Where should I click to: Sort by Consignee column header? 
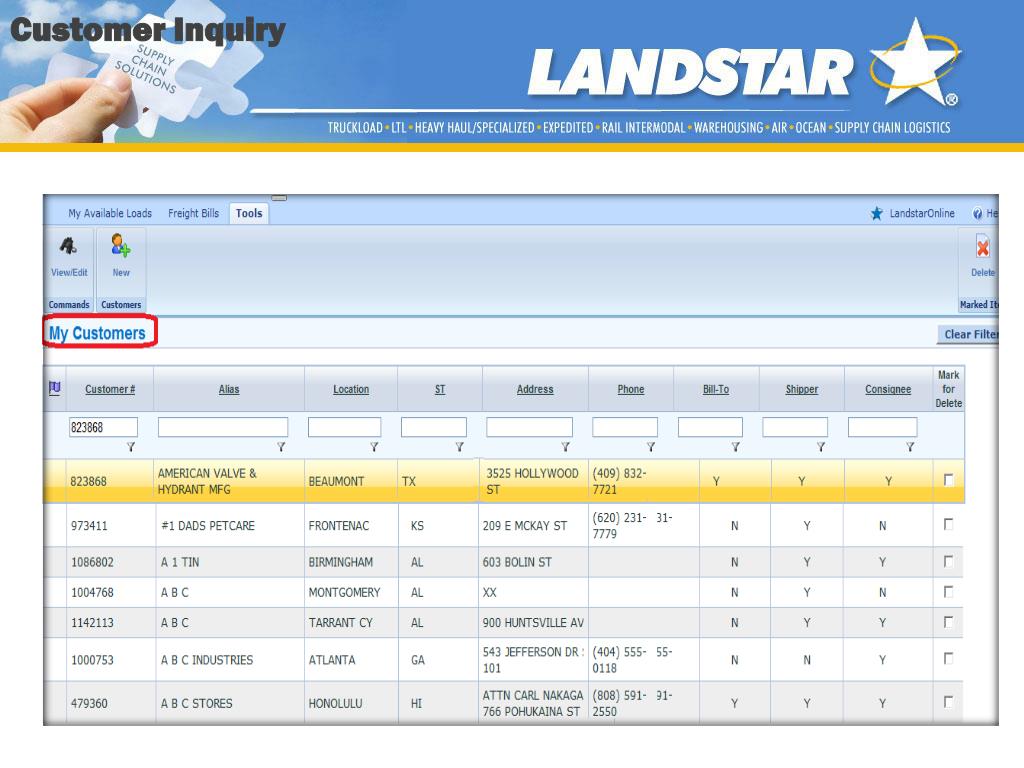coord(888,389)
